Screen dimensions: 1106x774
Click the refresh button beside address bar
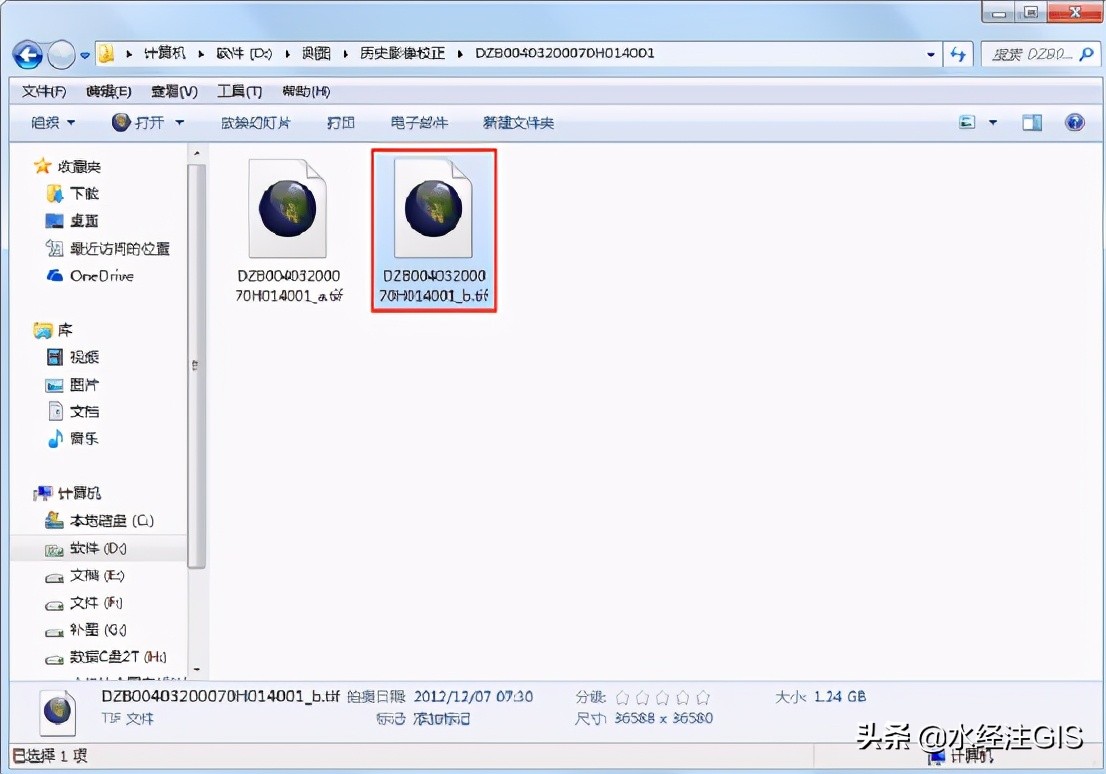tap(958, 54)
